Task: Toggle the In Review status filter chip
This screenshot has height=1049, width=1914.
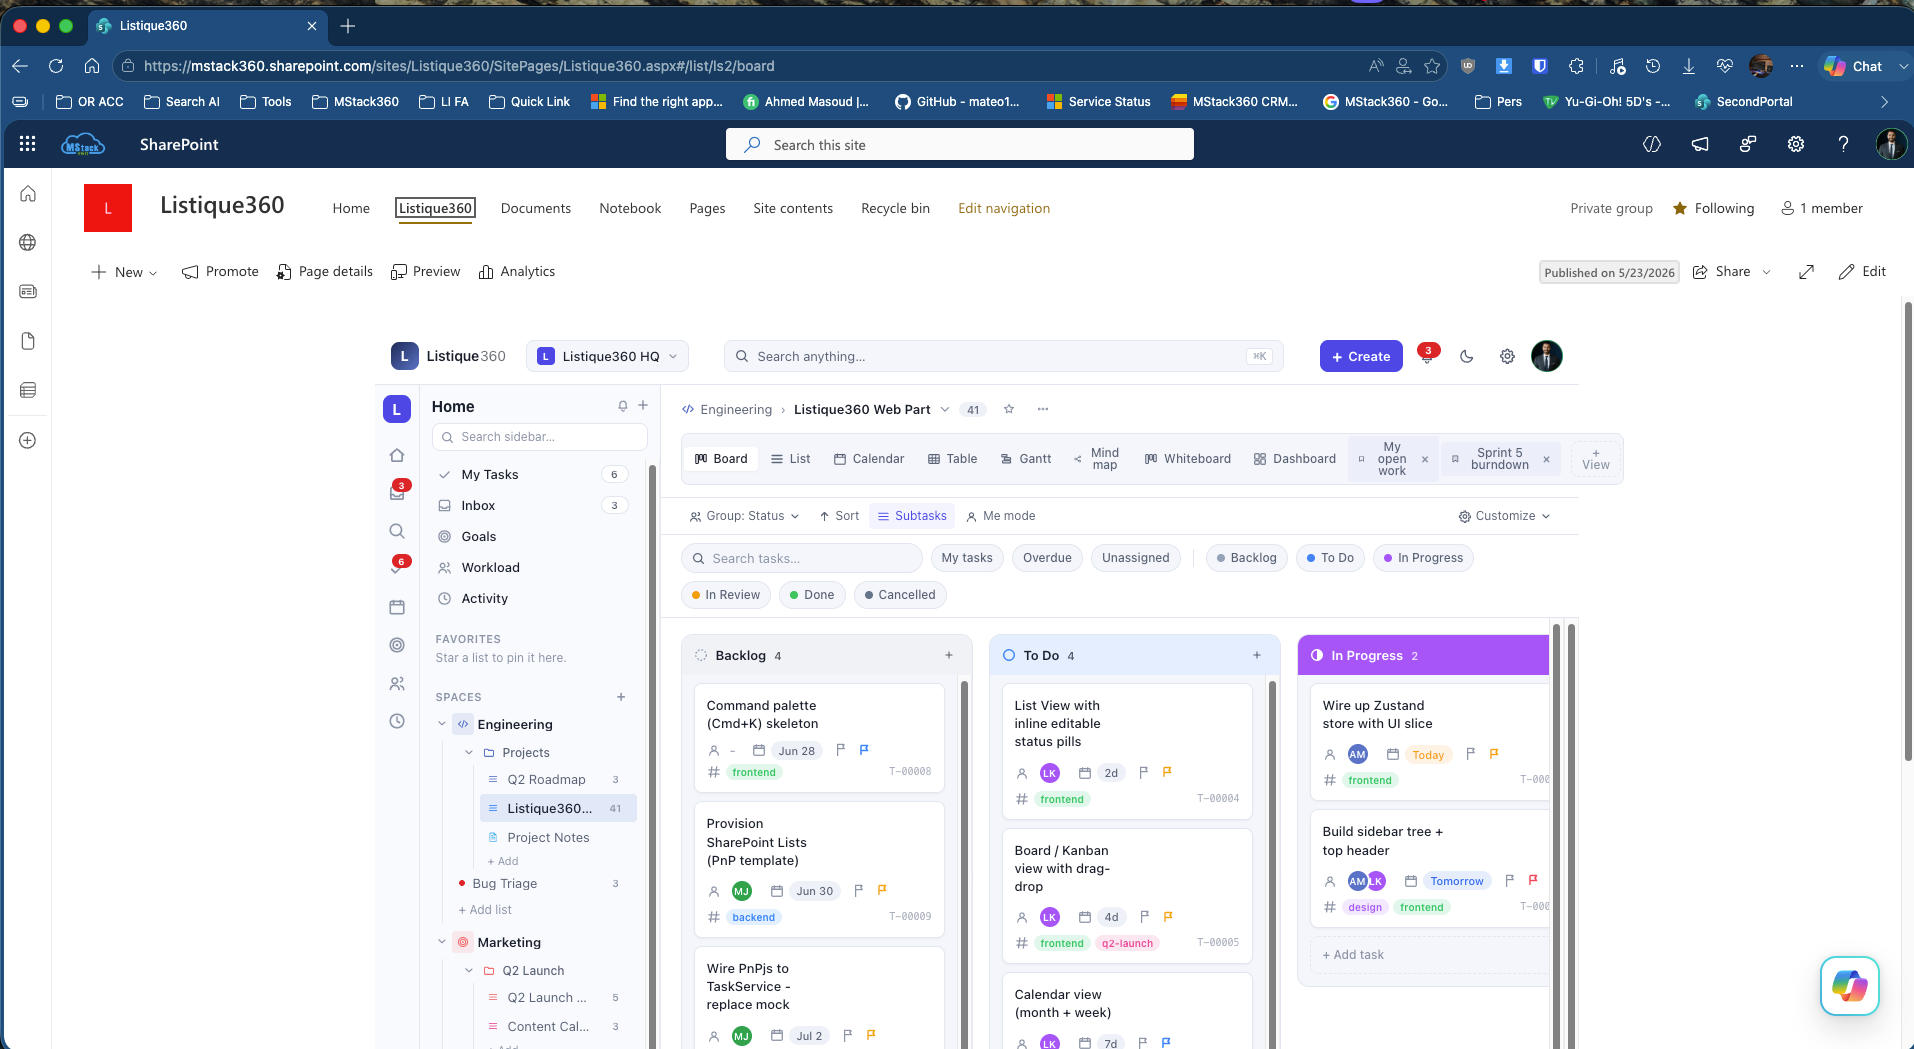Action: pos(725,594)
